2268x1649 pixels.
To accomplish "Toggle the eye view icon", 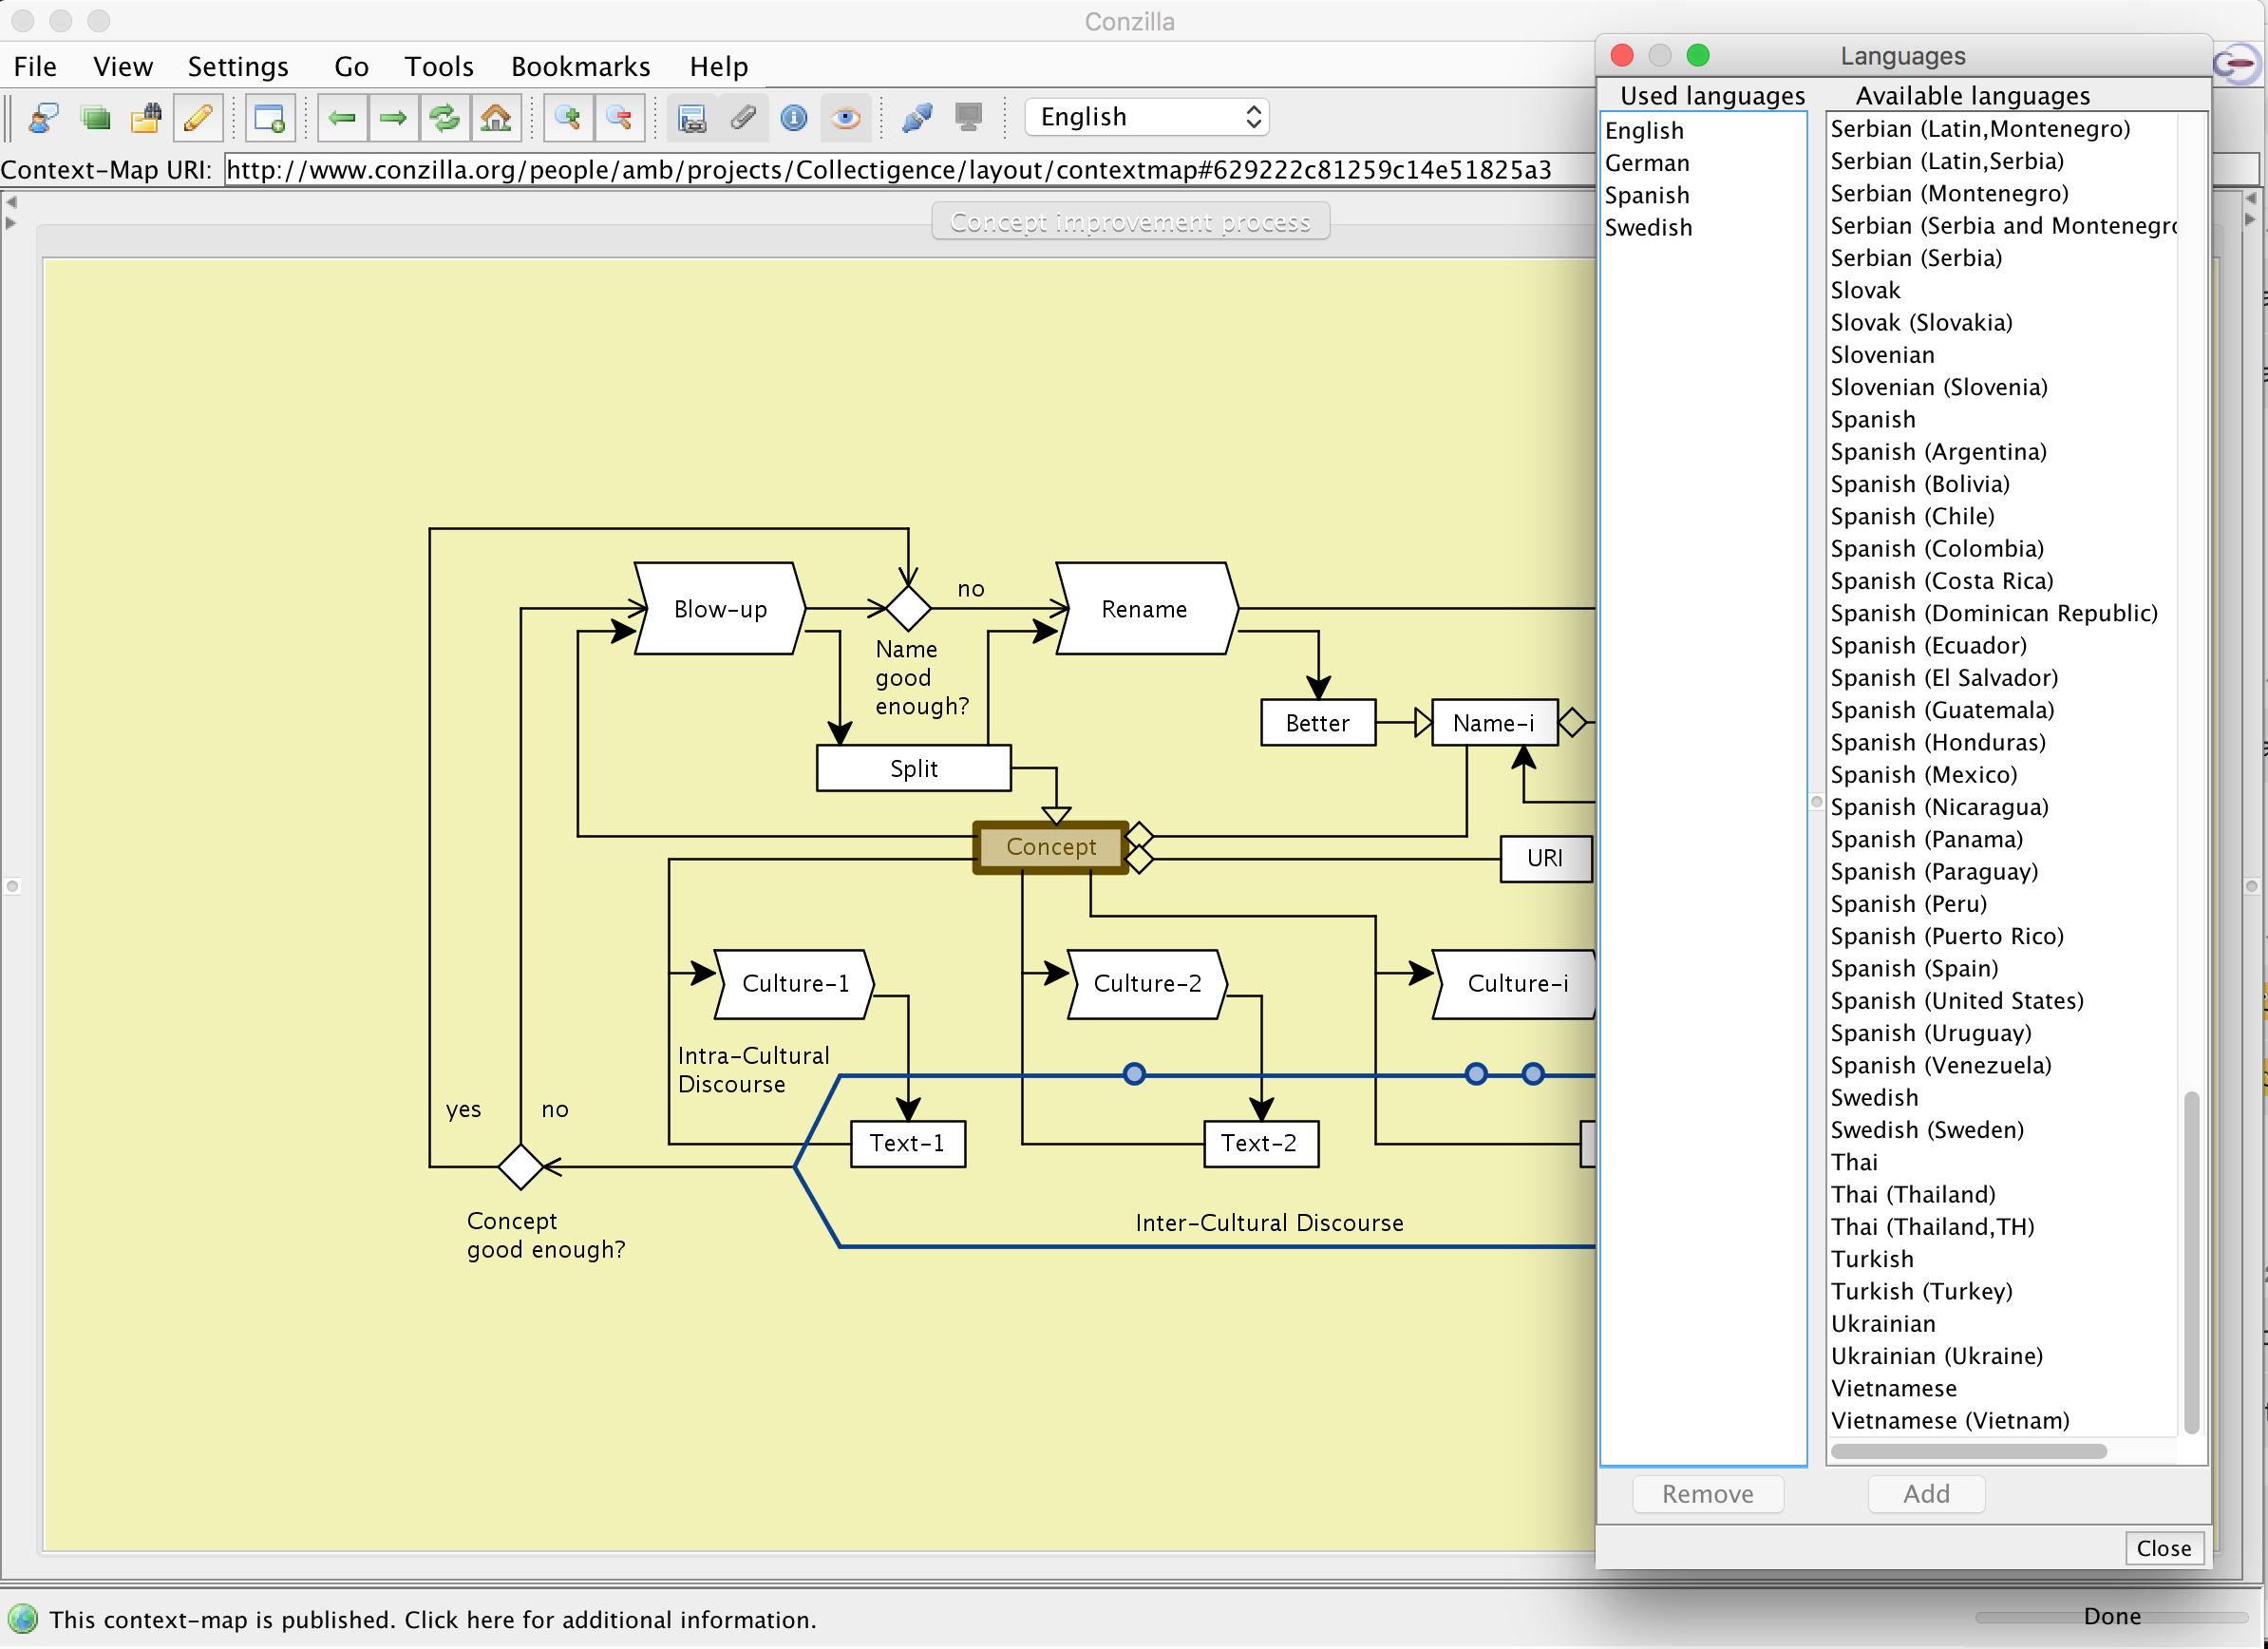I will click(846, 118).
